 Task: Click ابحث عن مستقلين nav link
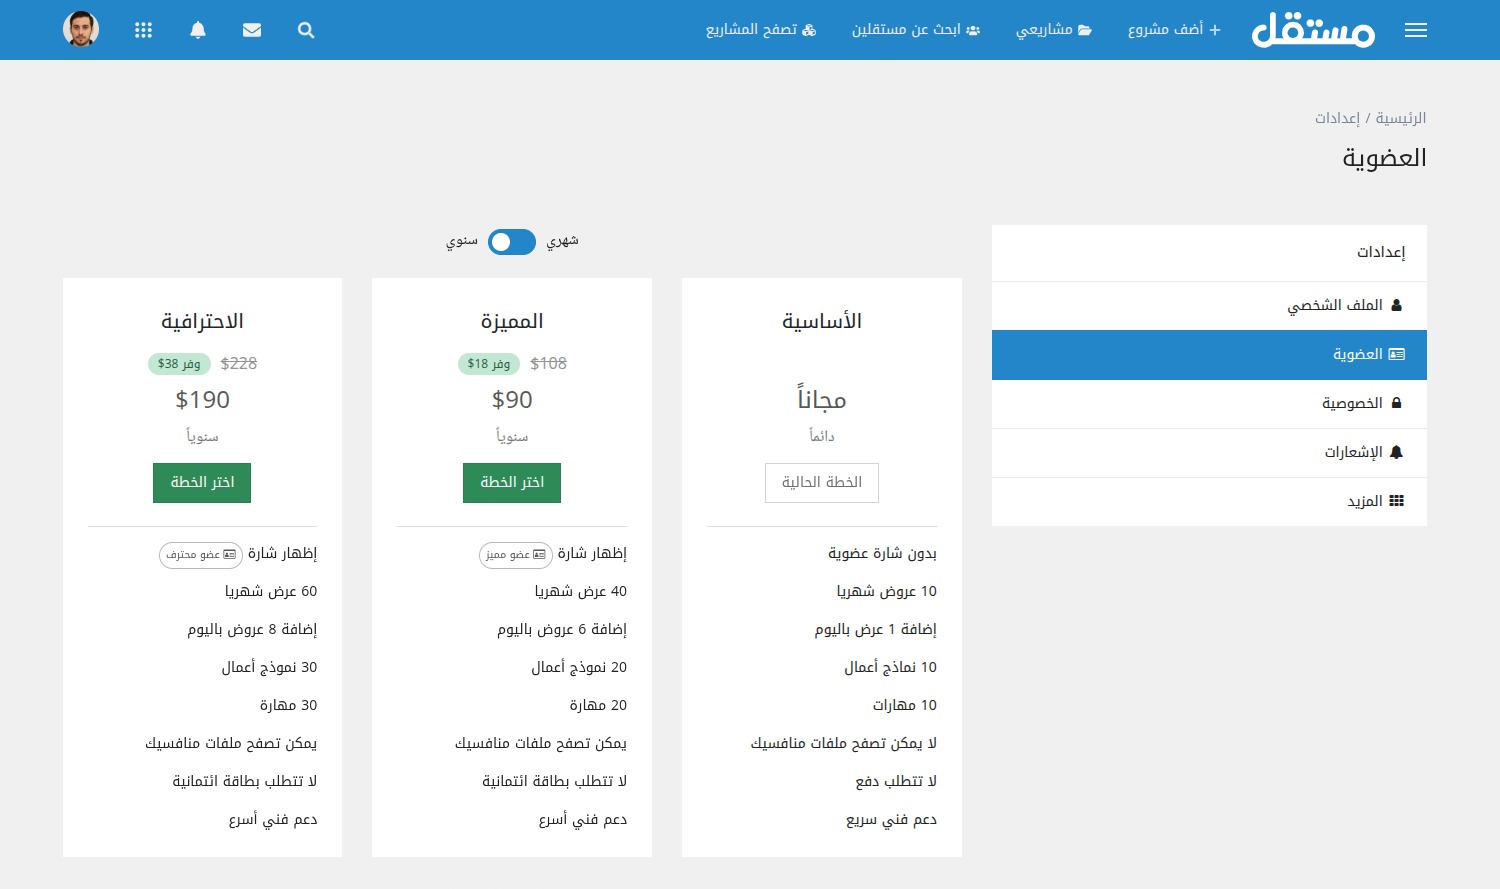tap(915, 30)
